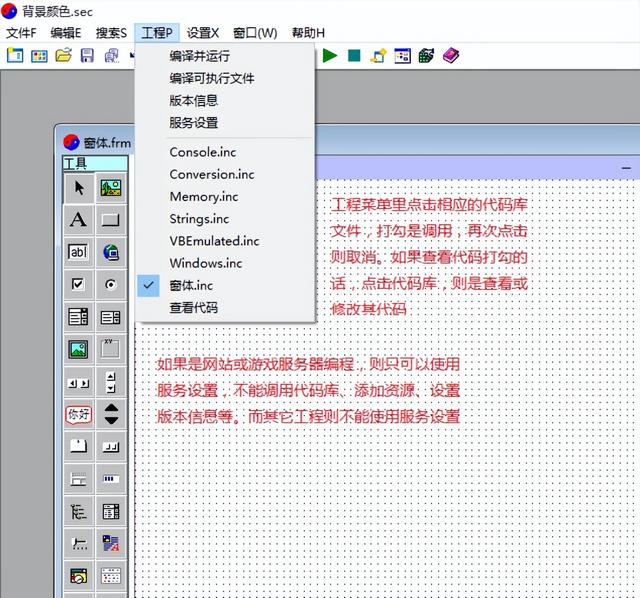Select the progress bar control tool

point(111,479)
